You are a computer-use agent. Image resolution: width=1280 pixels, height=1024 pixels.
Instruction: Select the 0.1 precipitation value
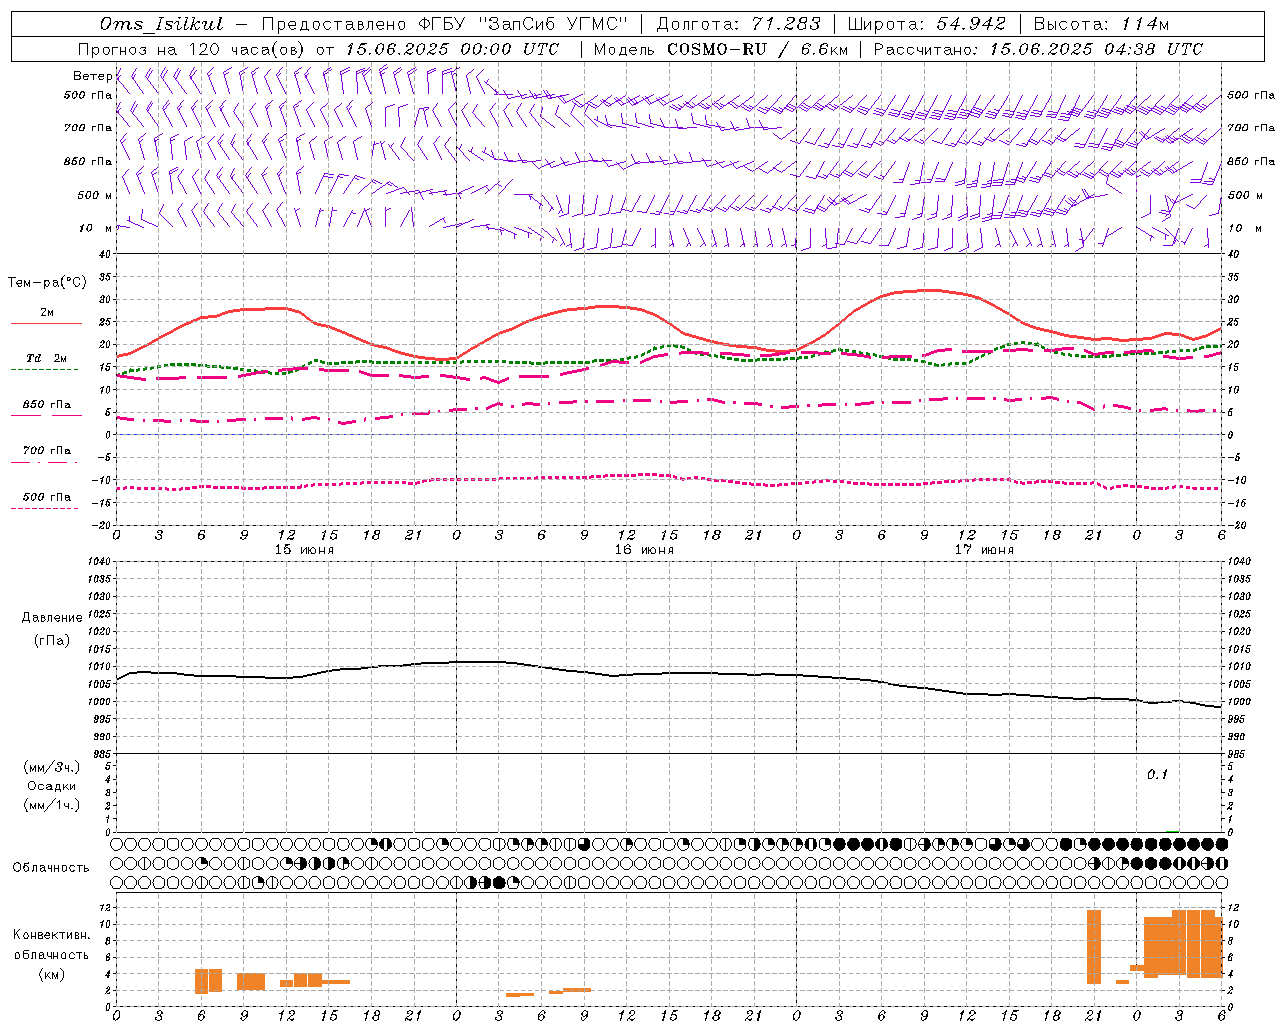[1157, 774]
